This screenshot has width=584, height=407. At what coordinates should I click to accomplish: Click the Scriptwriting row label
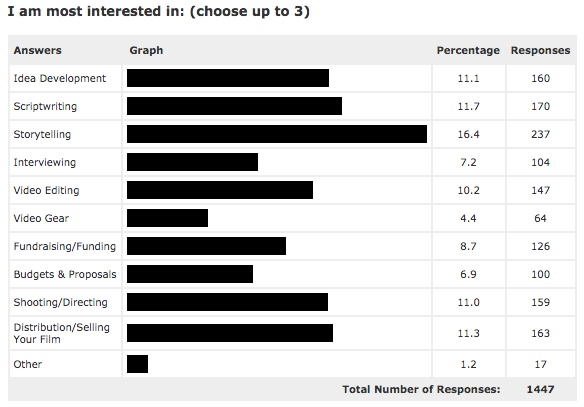click(45, 106)
